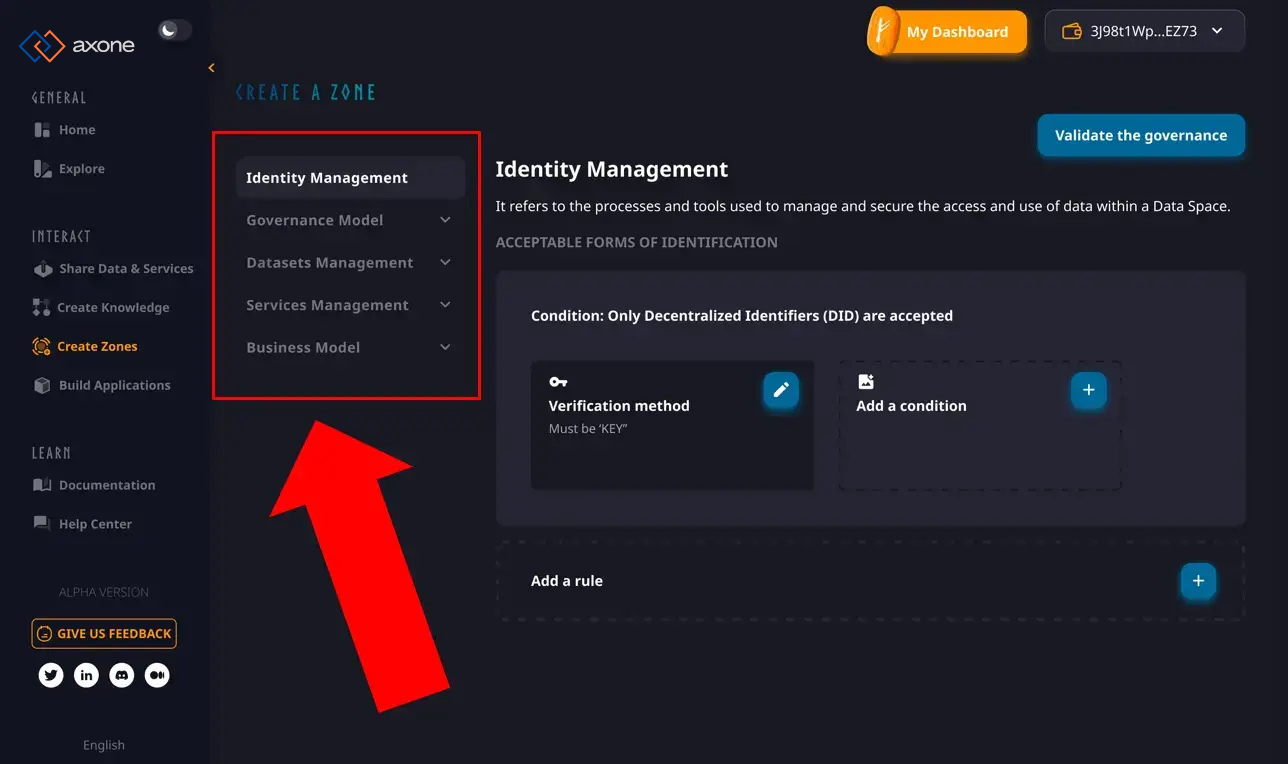Click Validate the governance button

(1140, 136)
